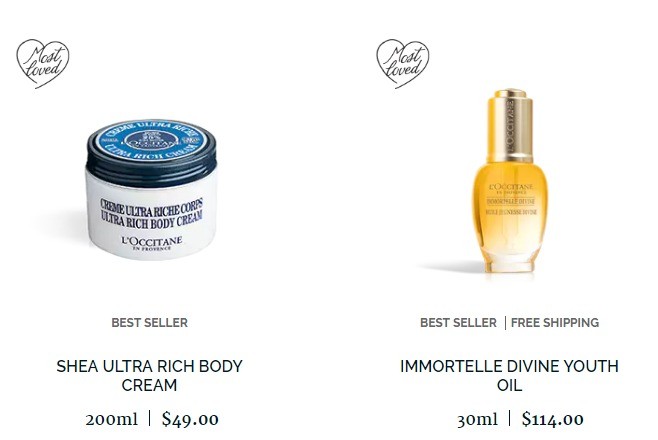Open Shea Ultra Rich Body Cream title link
Viewport: 658px width, 440px height.
click(x=149, y=375)
